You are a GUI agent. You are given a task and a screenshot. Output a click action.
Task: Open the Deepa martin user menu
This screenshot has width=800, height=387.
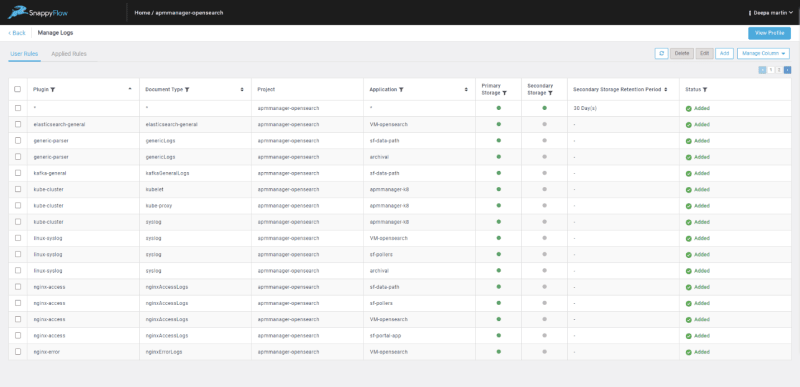point(770,13)
